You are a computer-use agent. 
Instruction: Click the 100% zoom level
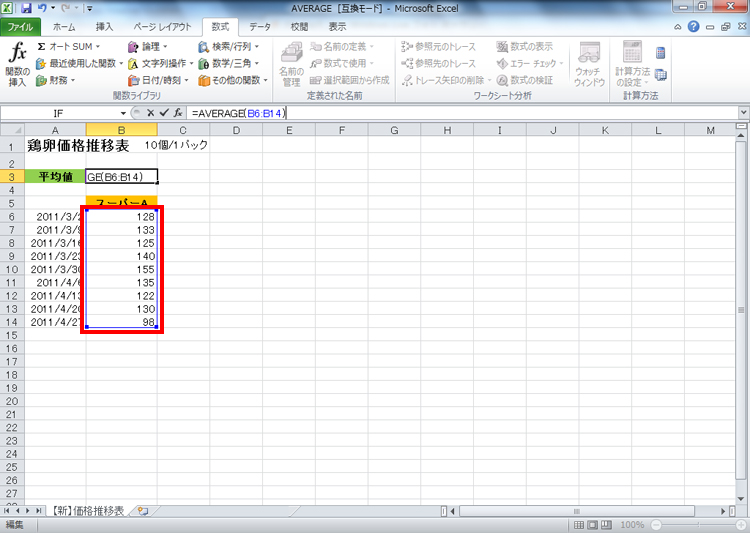(x=632, y=525)
